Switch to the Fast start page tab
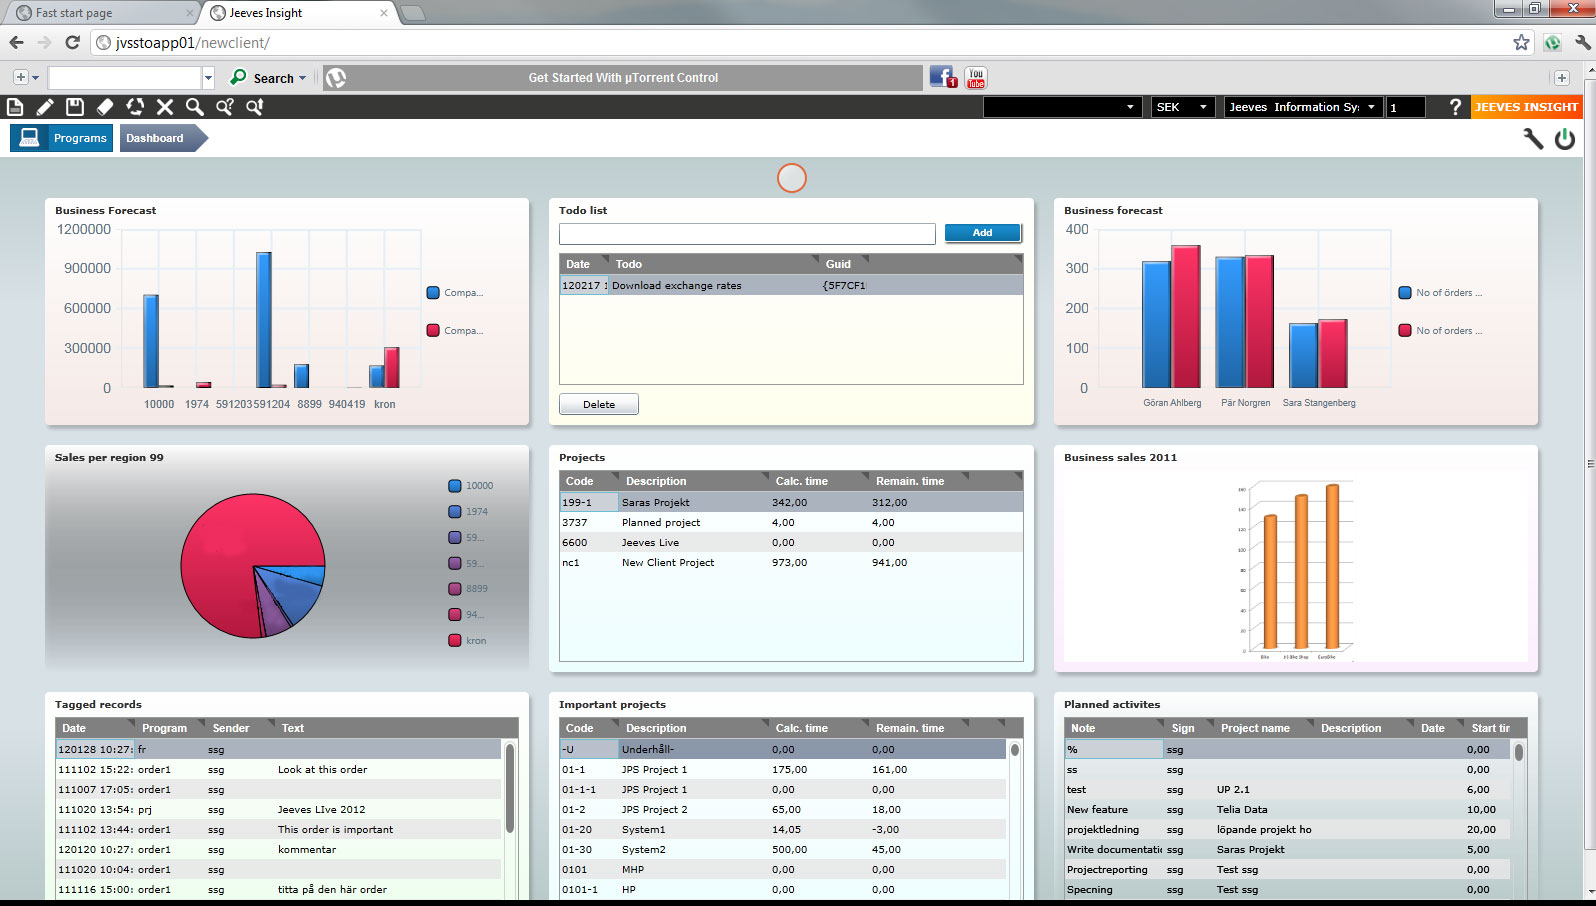The height and width of the screenshot is (906, 1596). (100, 13)
